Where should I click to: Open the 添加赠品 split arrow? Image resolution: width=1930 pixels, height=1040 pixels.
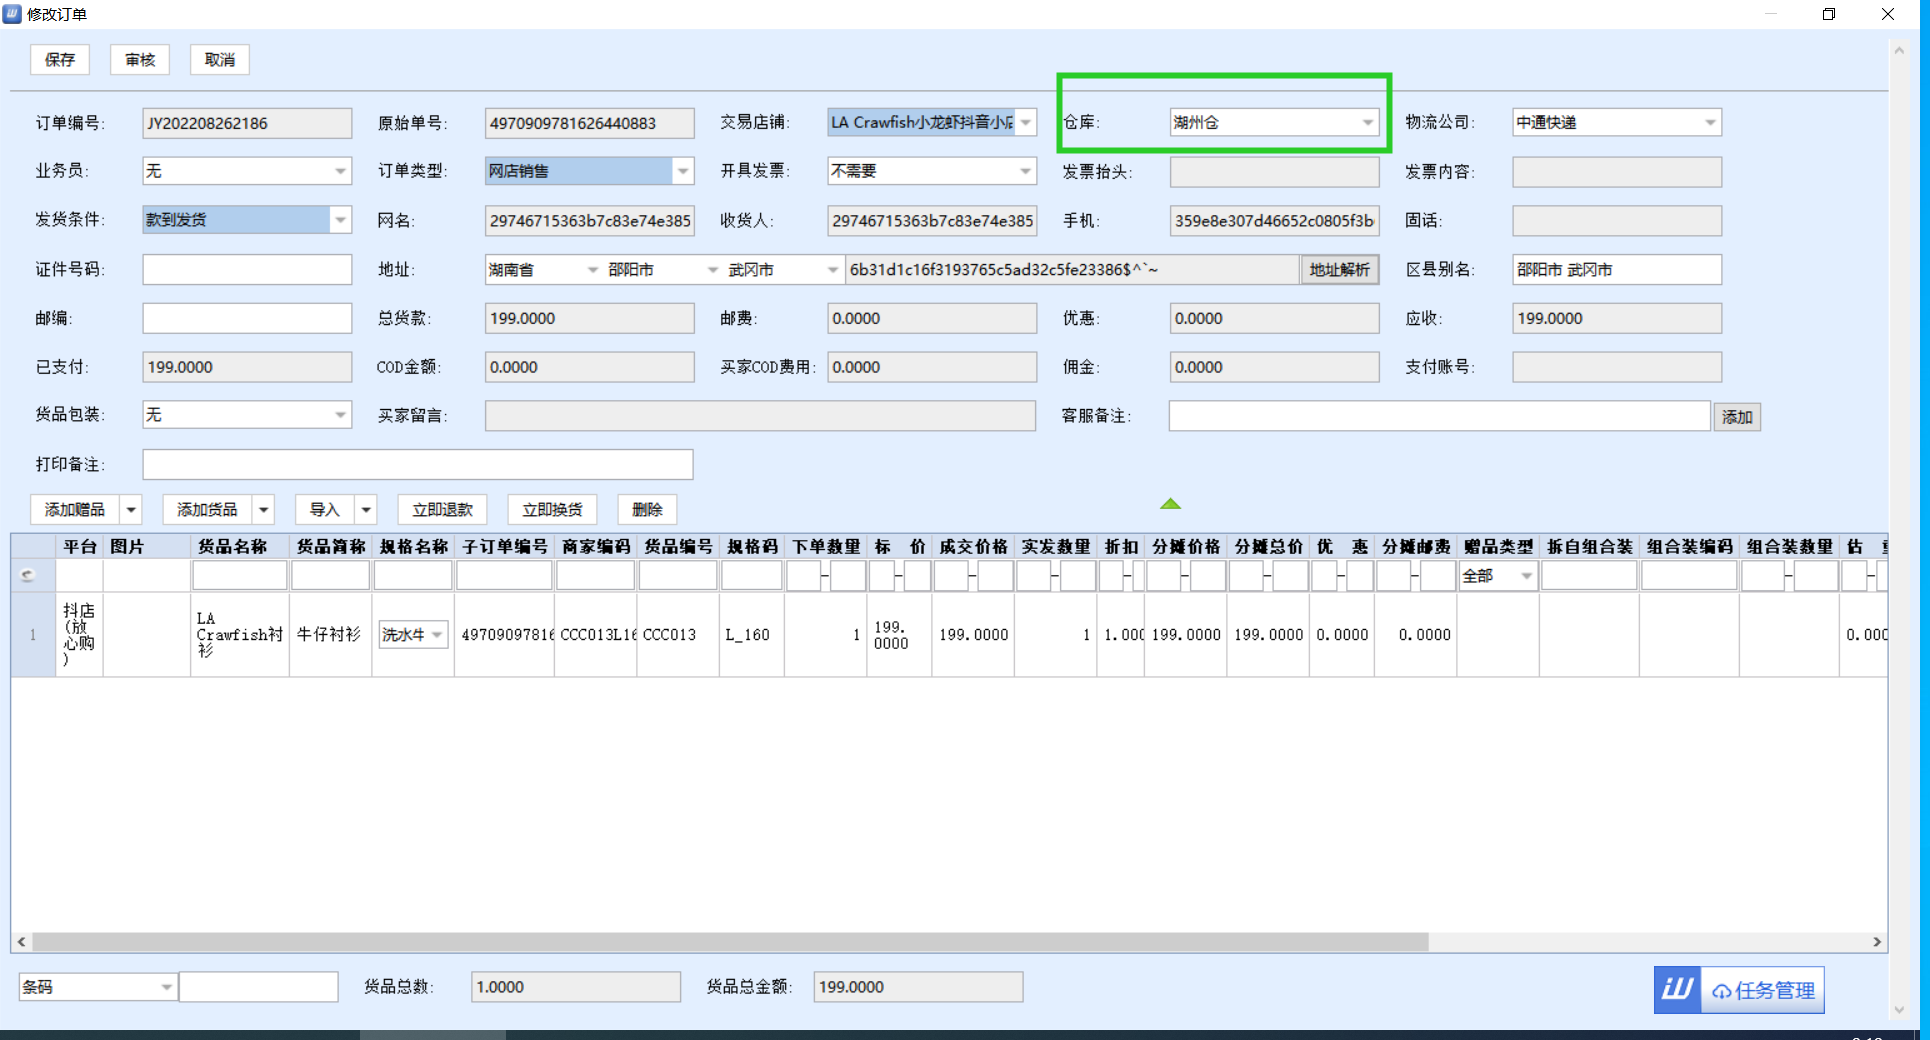[x=131, y=510]
